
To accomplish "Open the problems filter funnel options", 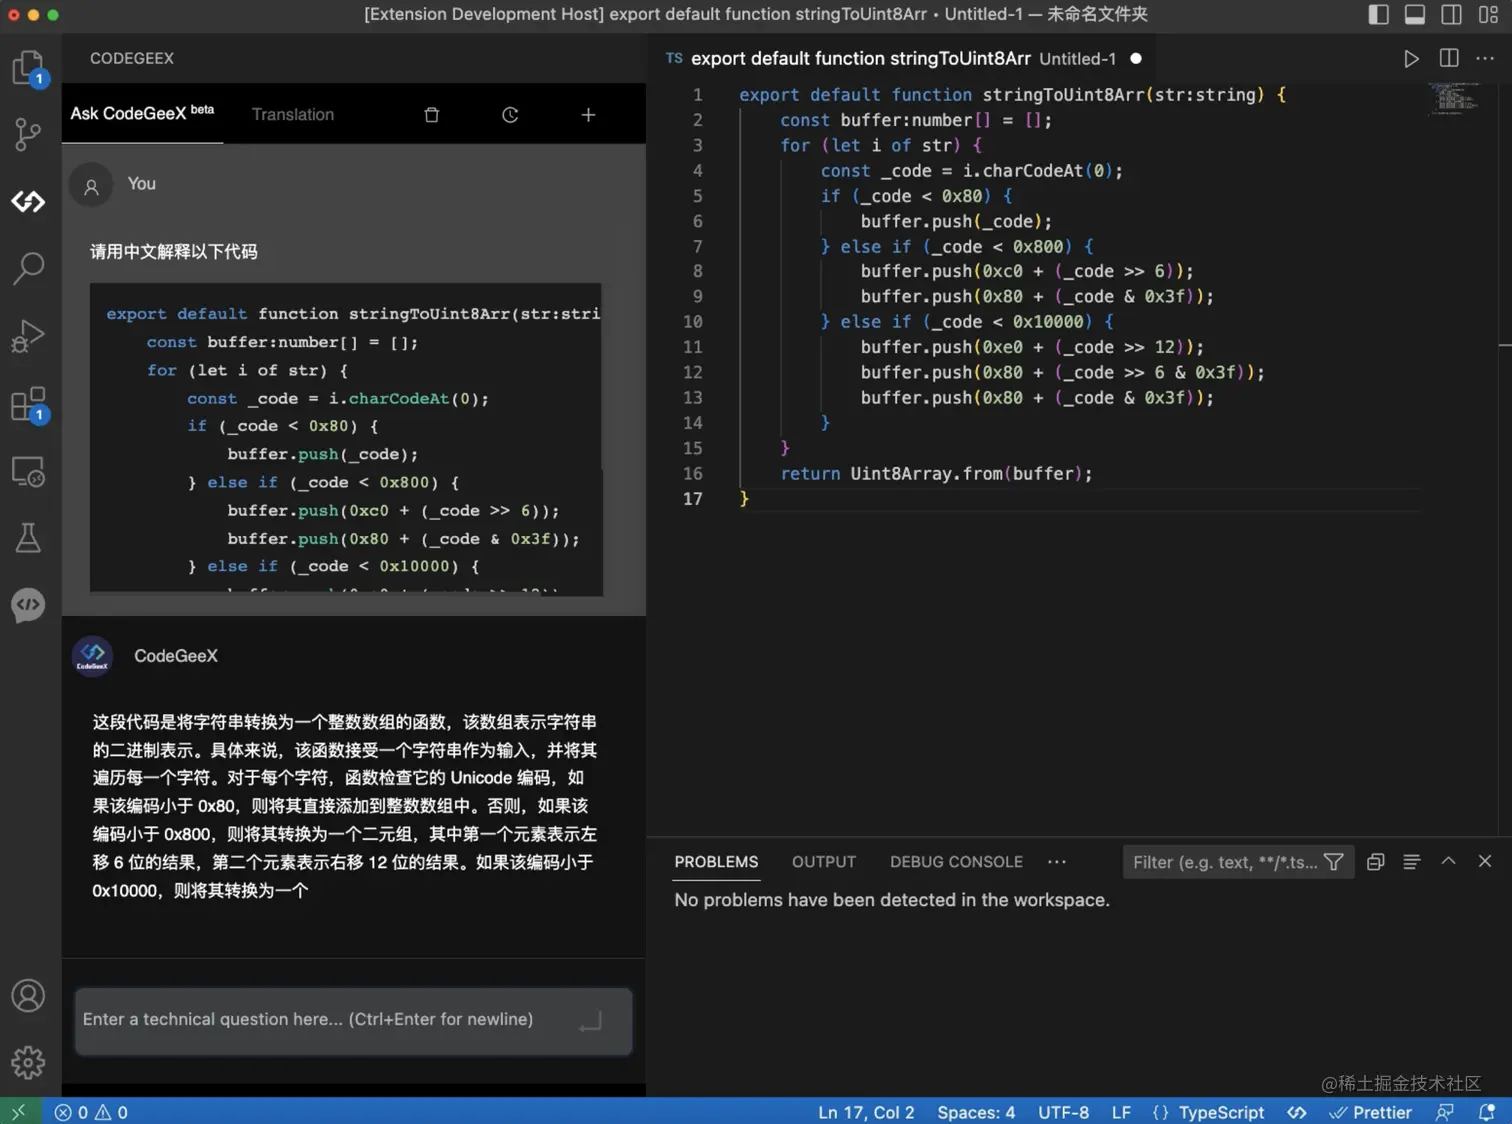I will click(1334, 862).
